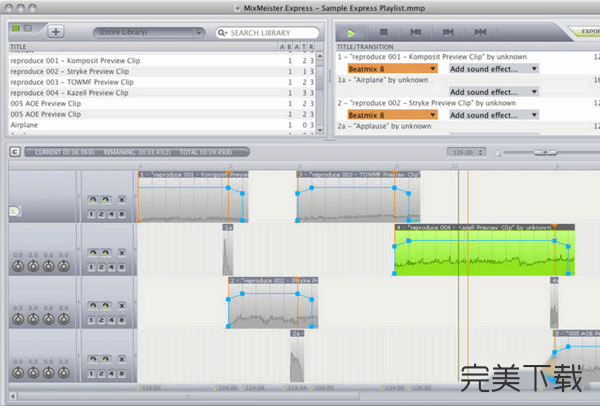Select reproduce 002 - Stryke Preview Clip in library
The height and width of the screenshot is (406, 600).
(162, 71)
